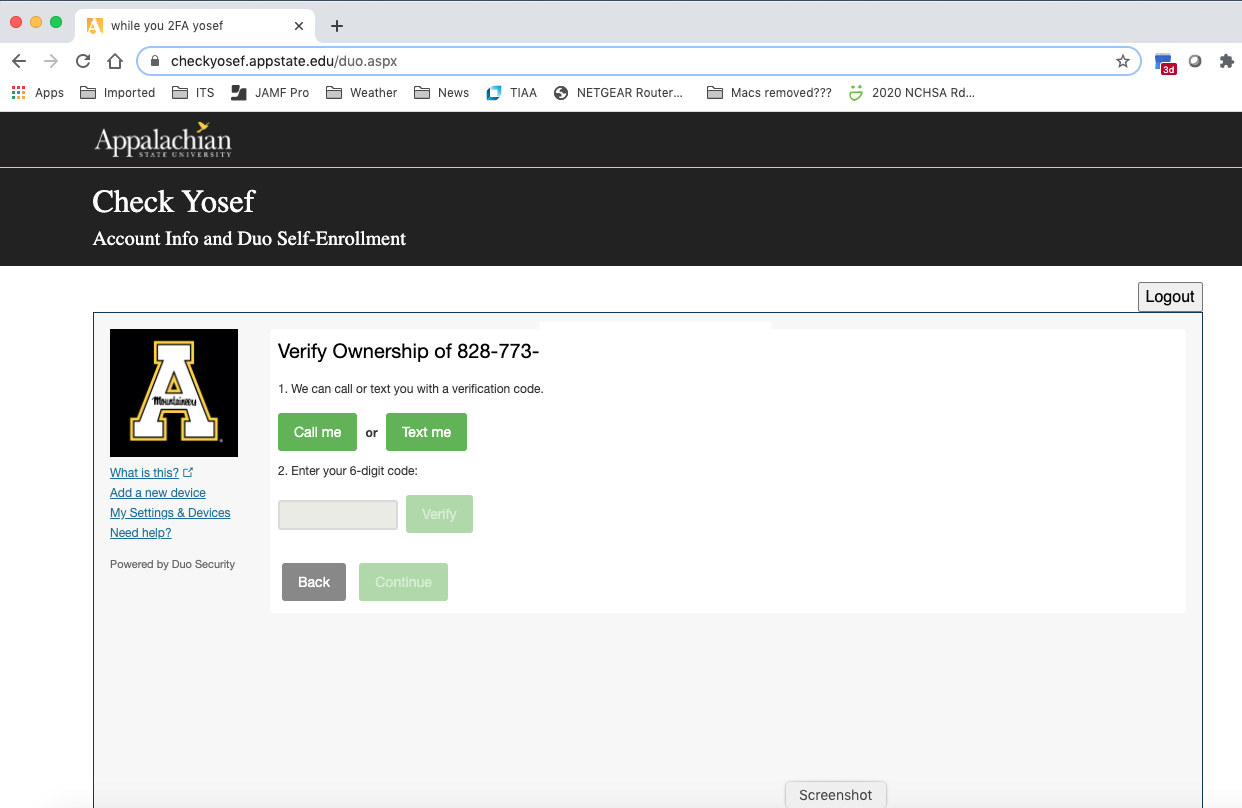Click the Call me button
The image size is (1242, 808).
pos(317,432)
